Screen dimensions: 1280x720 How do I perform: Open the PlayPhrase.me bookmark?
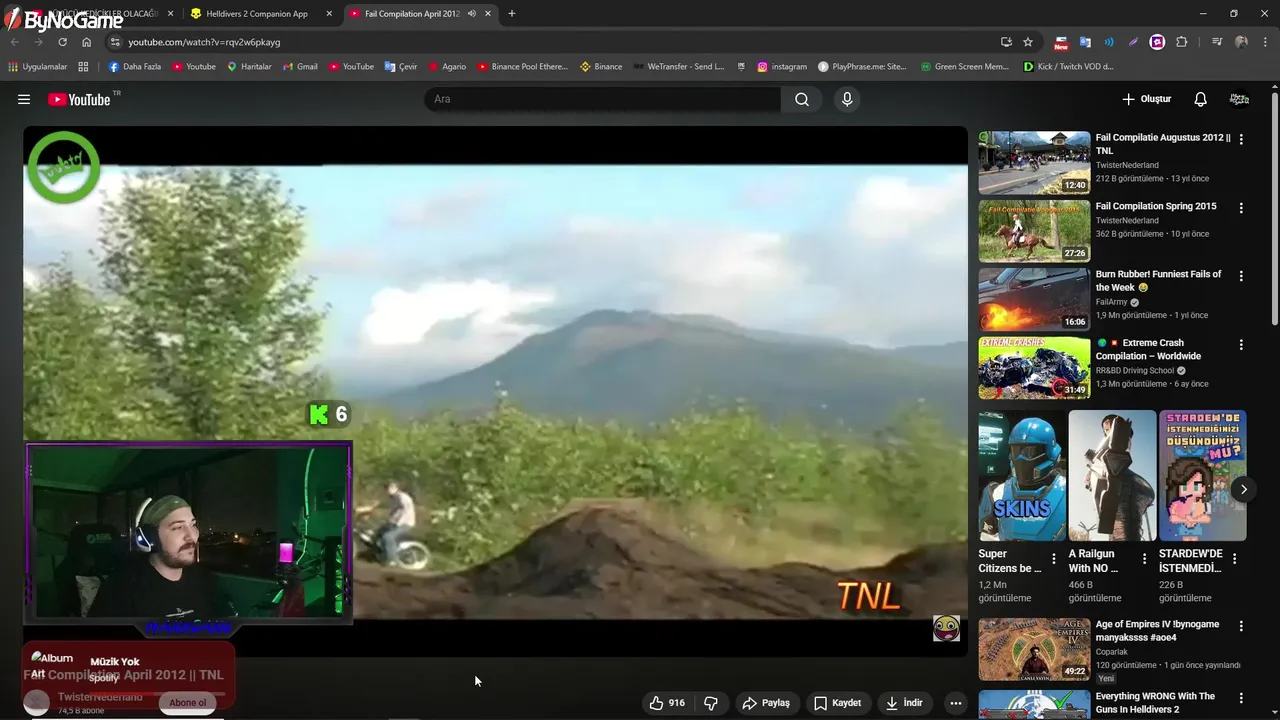(862, 67)
